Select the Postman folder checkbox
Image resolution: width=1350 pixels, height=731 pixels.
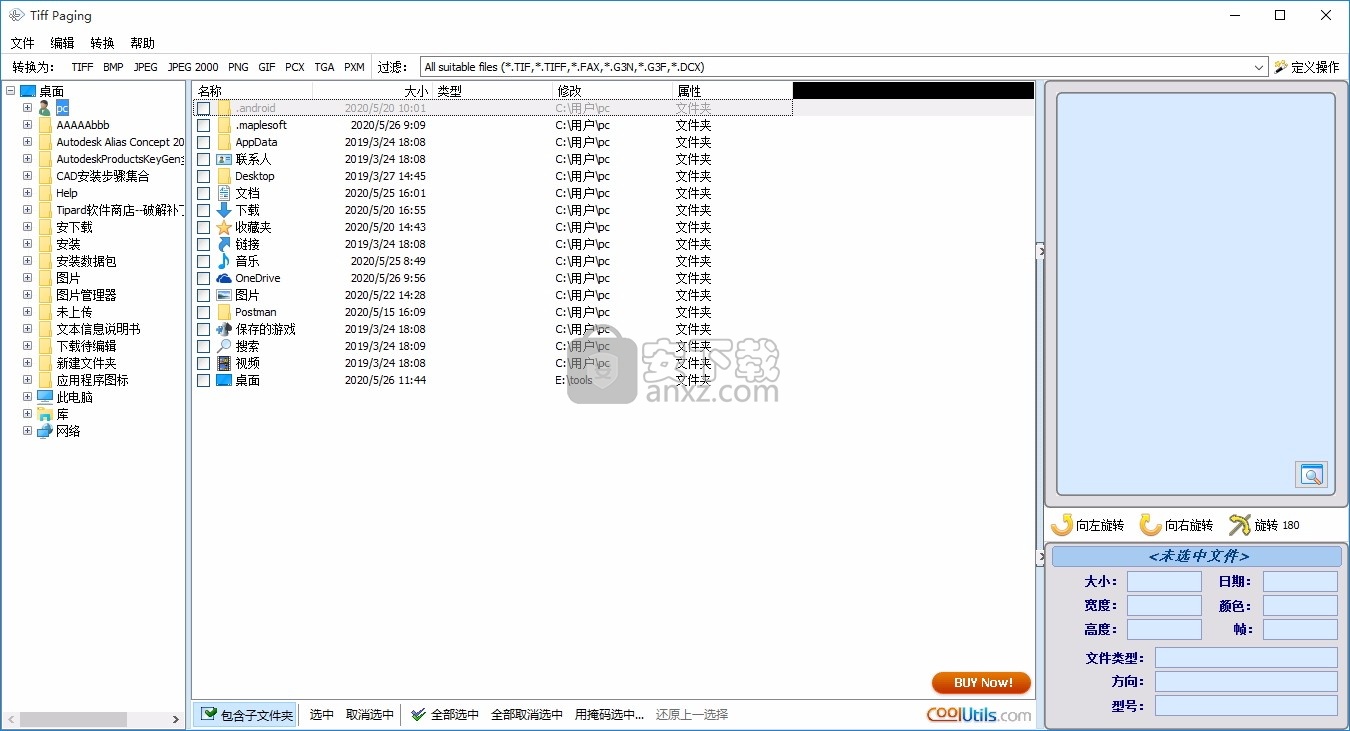203,312
